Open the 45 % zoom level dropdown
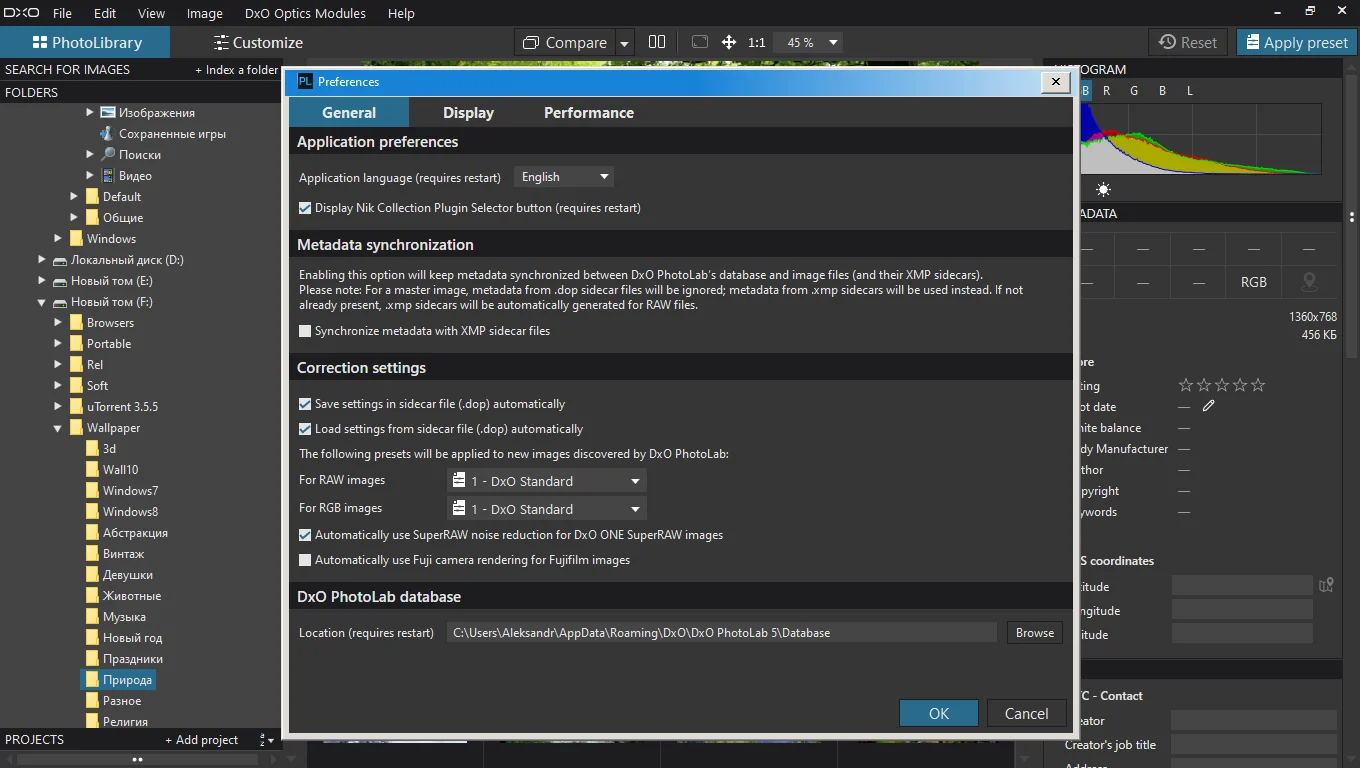This screenshot has height=768, width=1360. click(810, 43)
